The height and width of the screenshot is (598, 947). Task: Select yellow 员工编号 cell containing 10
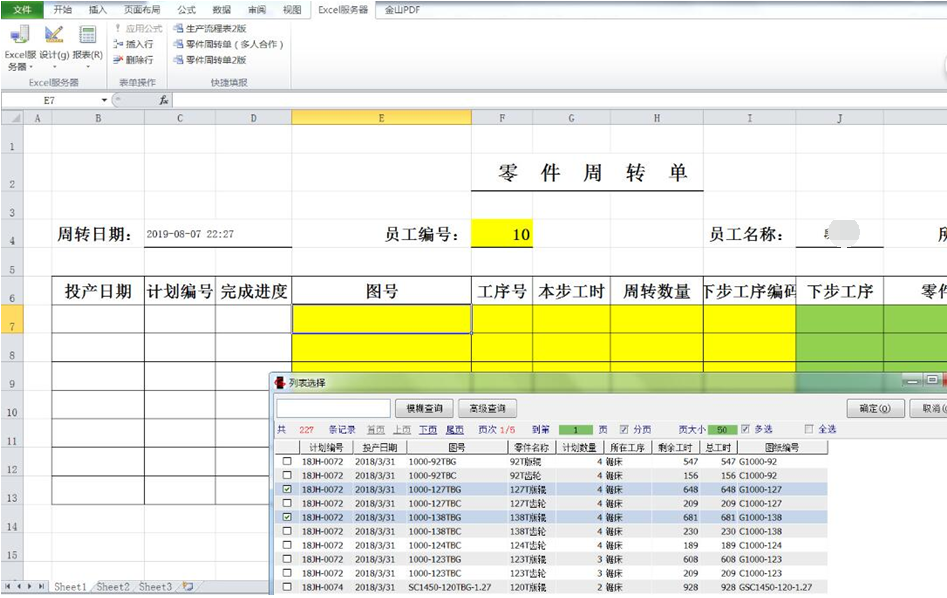(x=502, y=235)
